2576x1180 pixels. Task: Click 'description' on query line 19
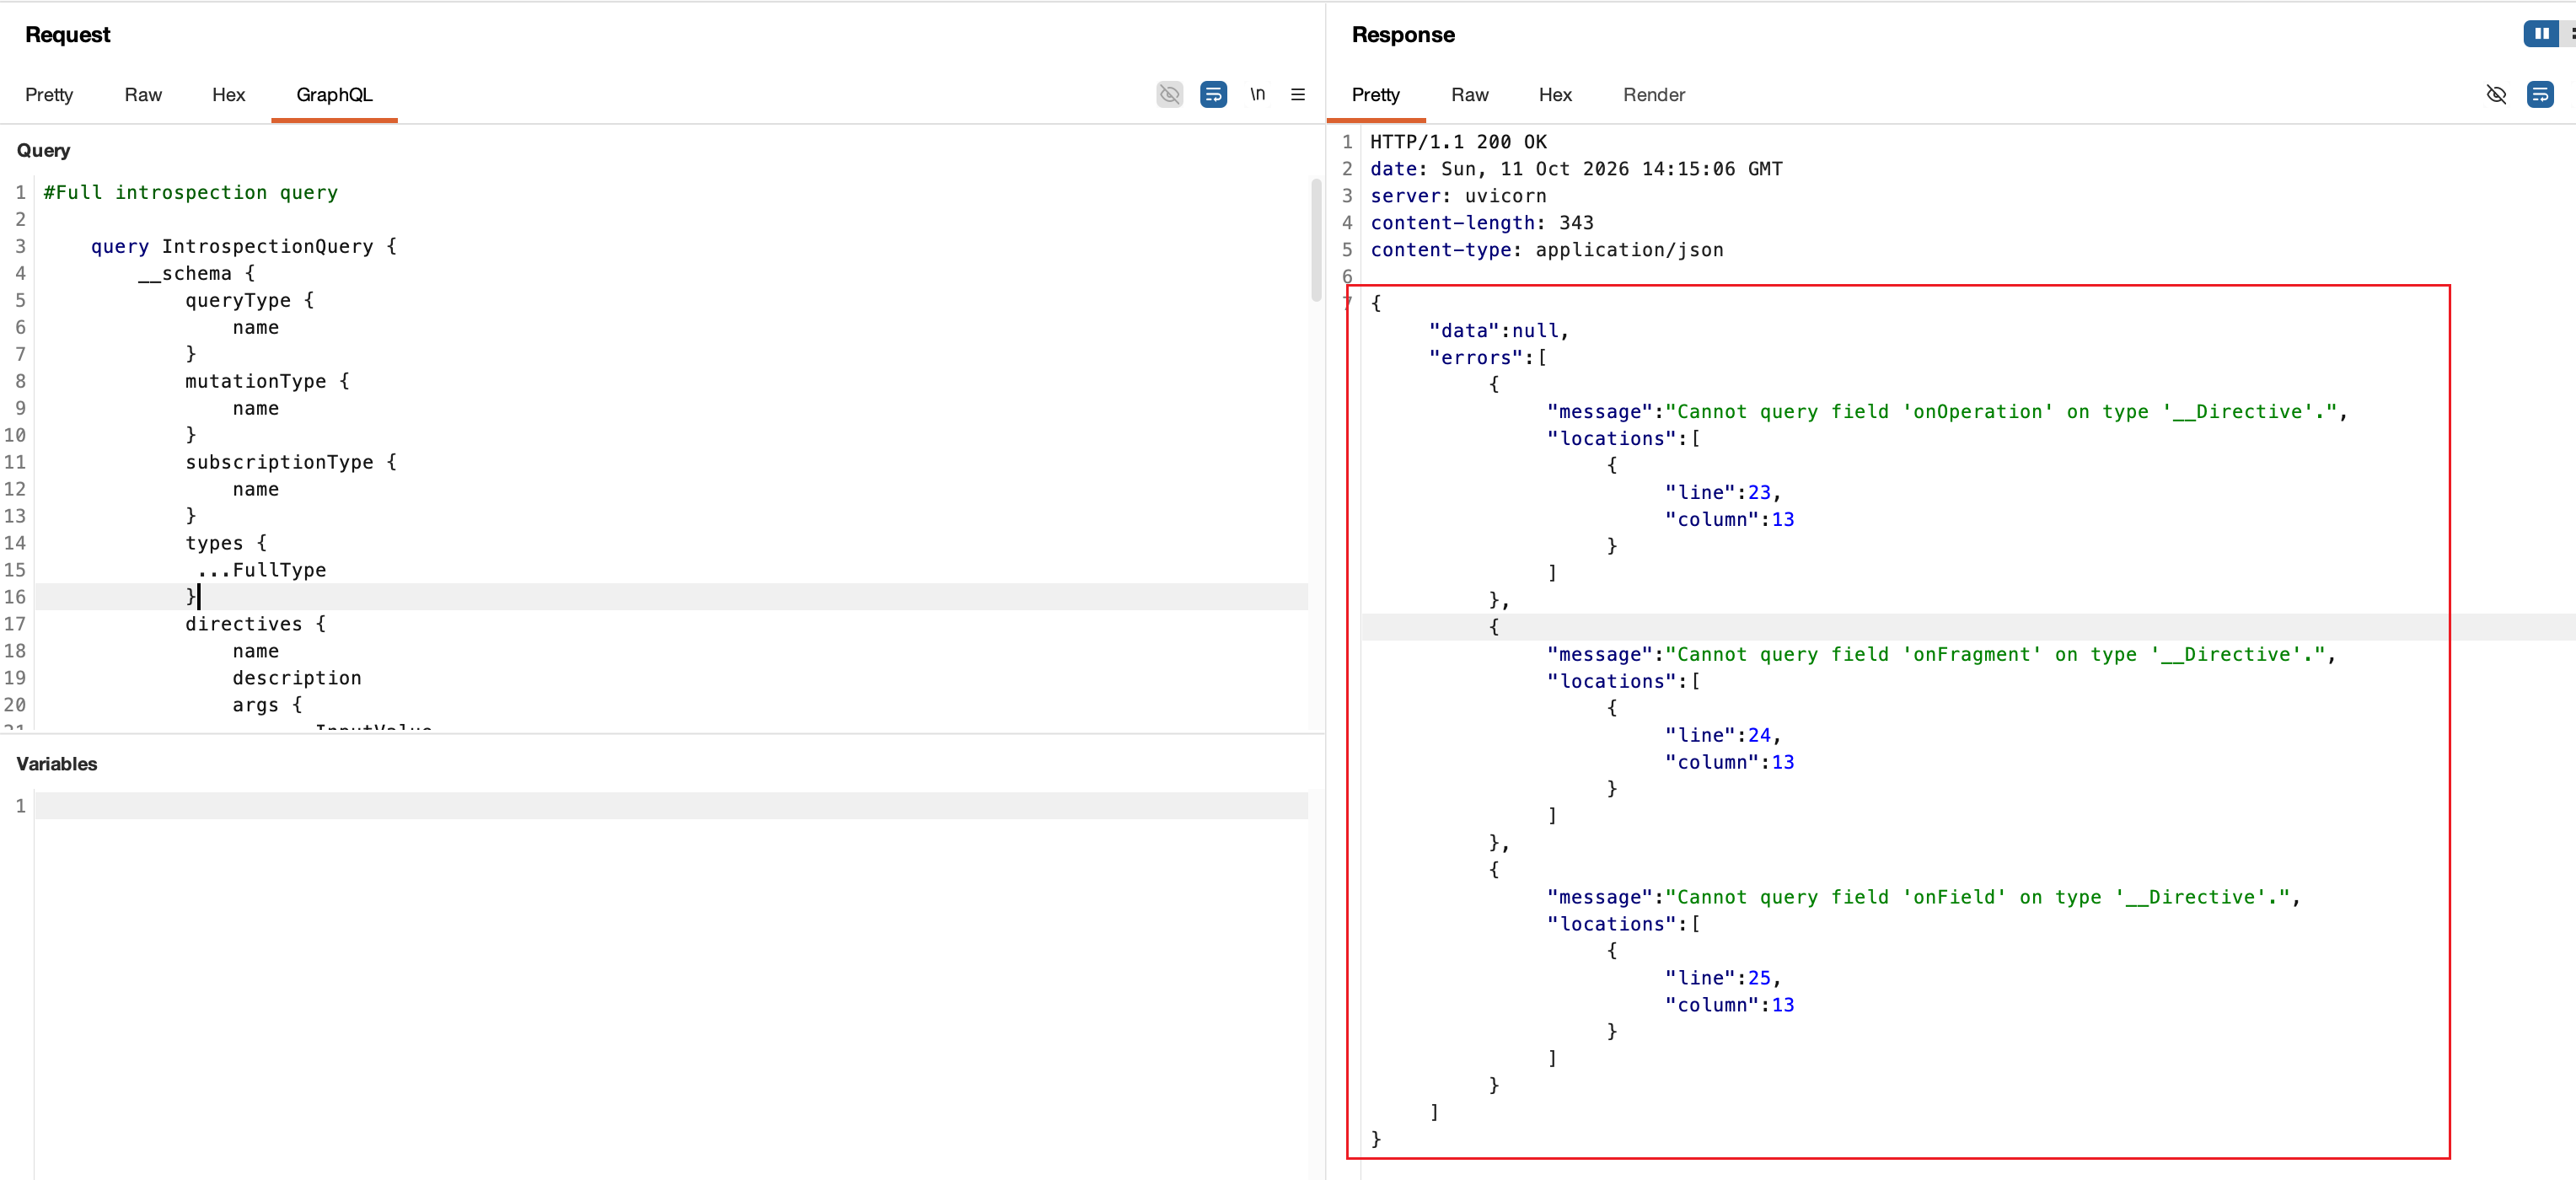[x=297, y=678]
